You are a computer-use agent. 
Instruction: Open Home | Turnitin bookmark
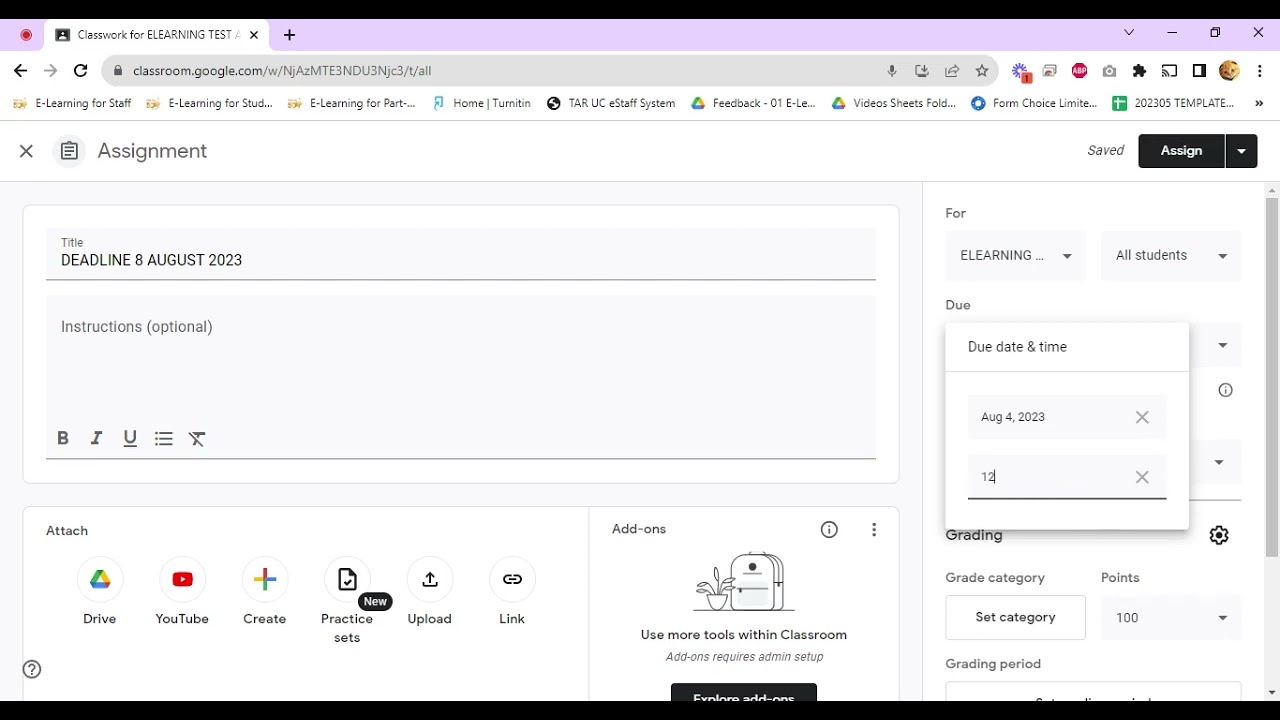point(482,103)
